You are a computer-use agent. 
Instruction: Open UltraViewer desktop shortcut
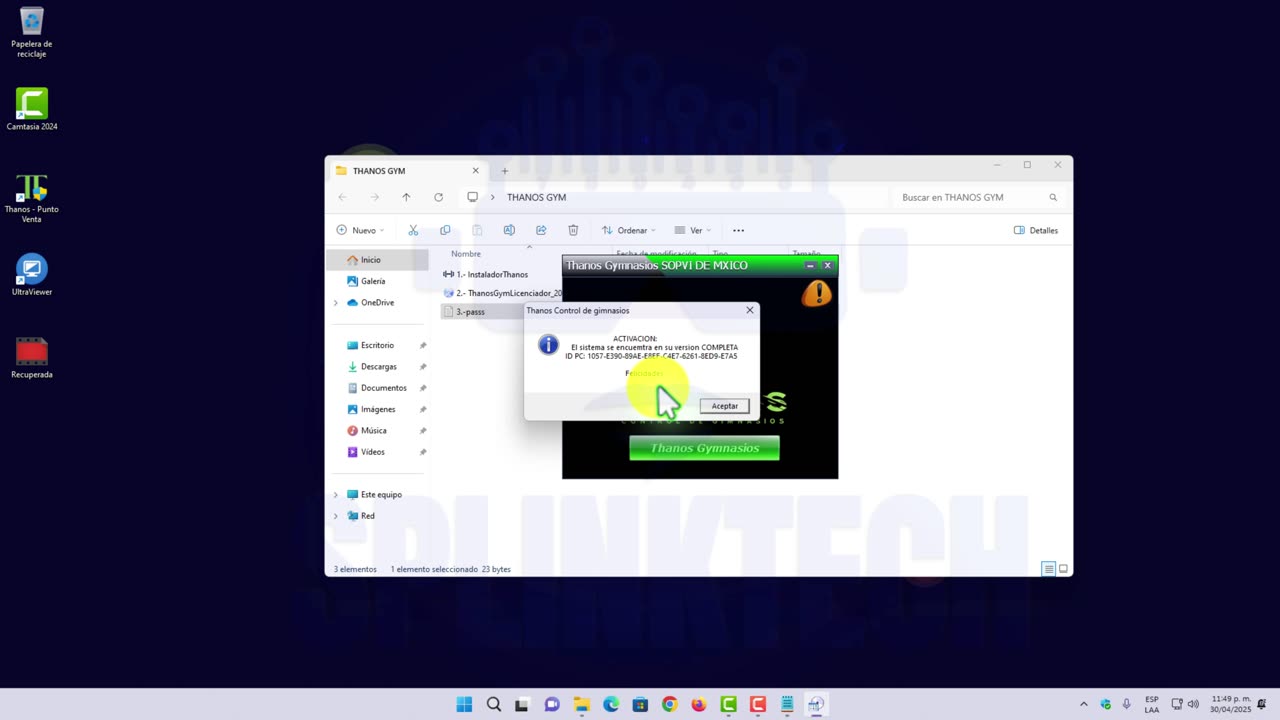(32, 275)
